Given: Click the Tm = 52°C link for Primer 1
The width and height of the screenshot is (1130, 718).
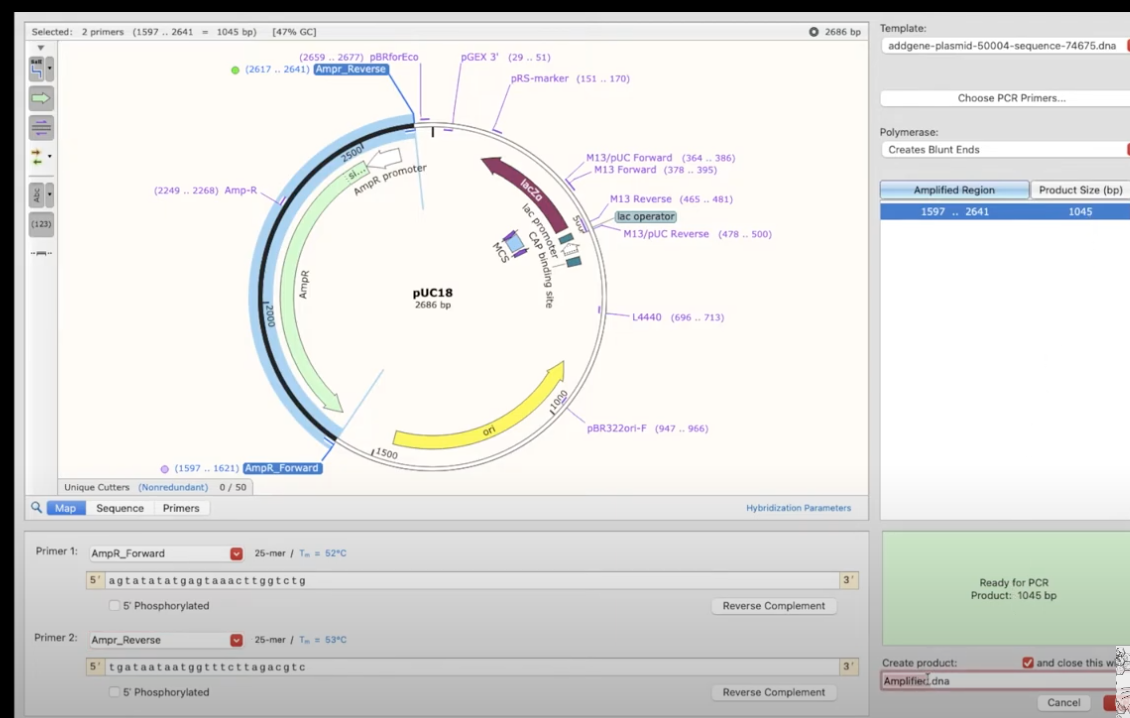Looking at the screenshot, I should [323, 554].
